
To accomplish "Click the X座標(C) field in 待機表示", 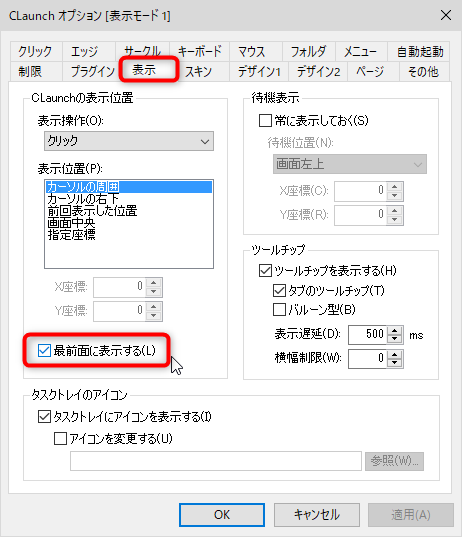I will point(361,191).
